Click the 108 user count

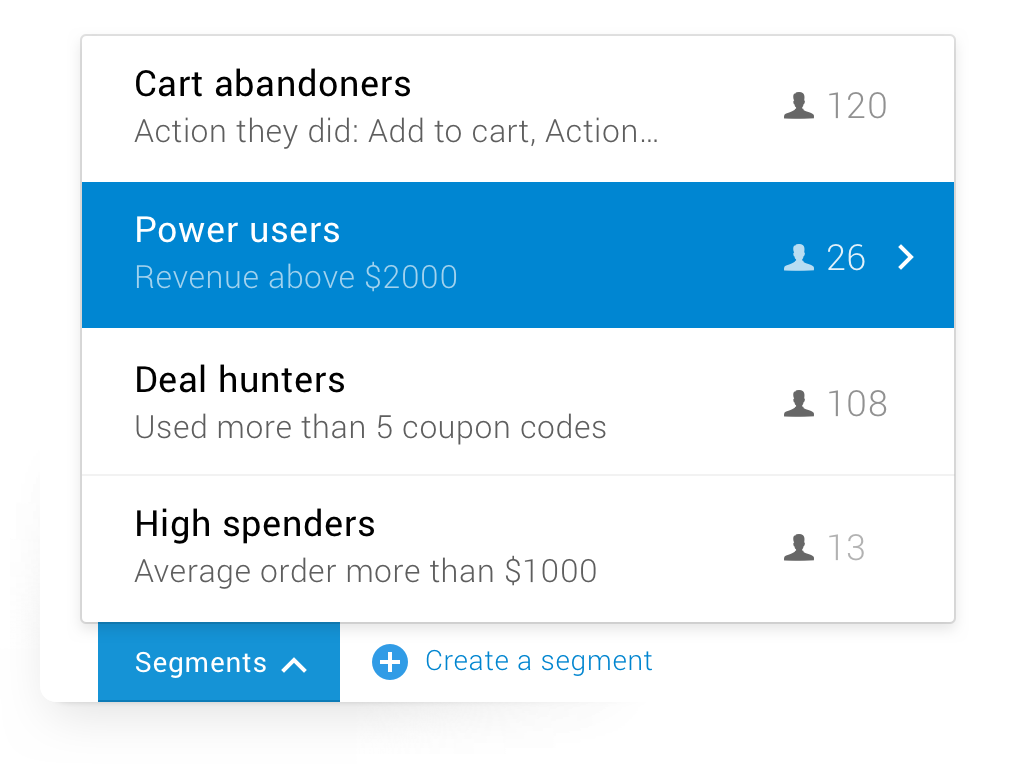(x=857, y=403)
